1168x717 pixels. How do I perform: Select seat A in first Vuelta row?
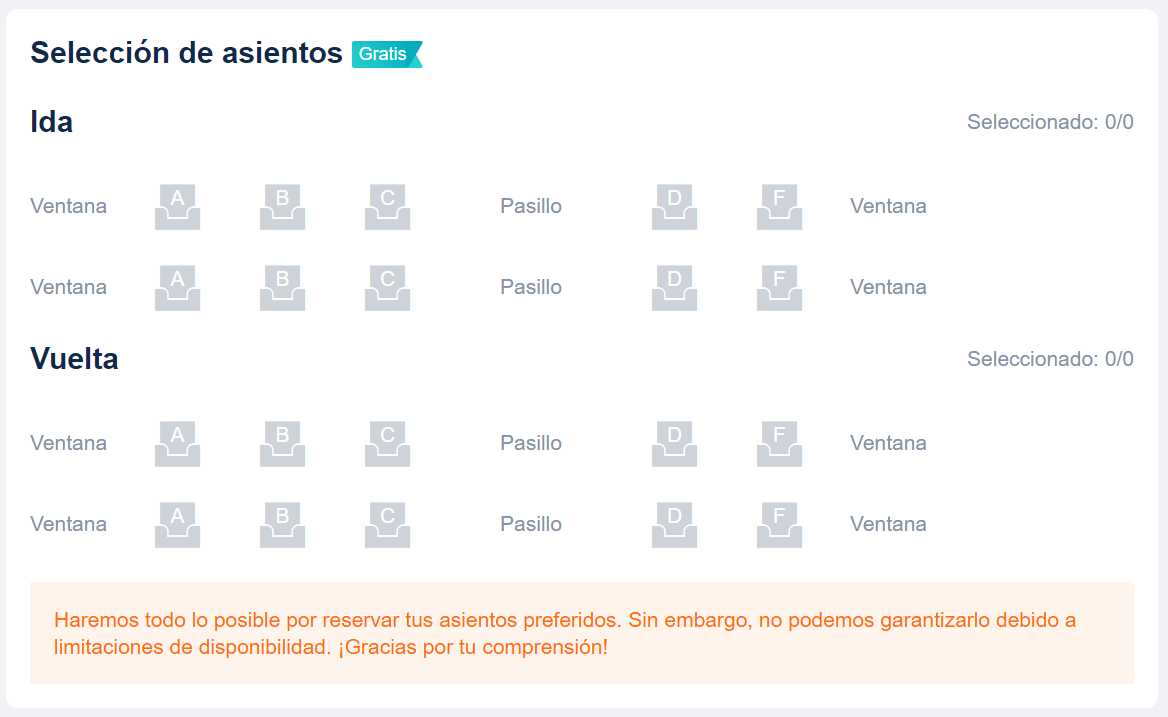coord(177,444)
